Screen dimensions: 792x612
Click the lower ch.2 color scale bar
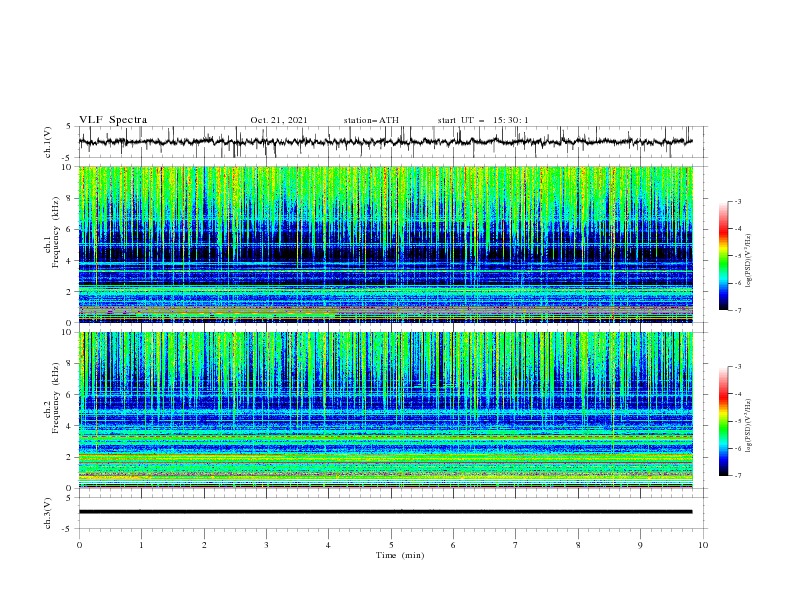click(x=724, y=421)
